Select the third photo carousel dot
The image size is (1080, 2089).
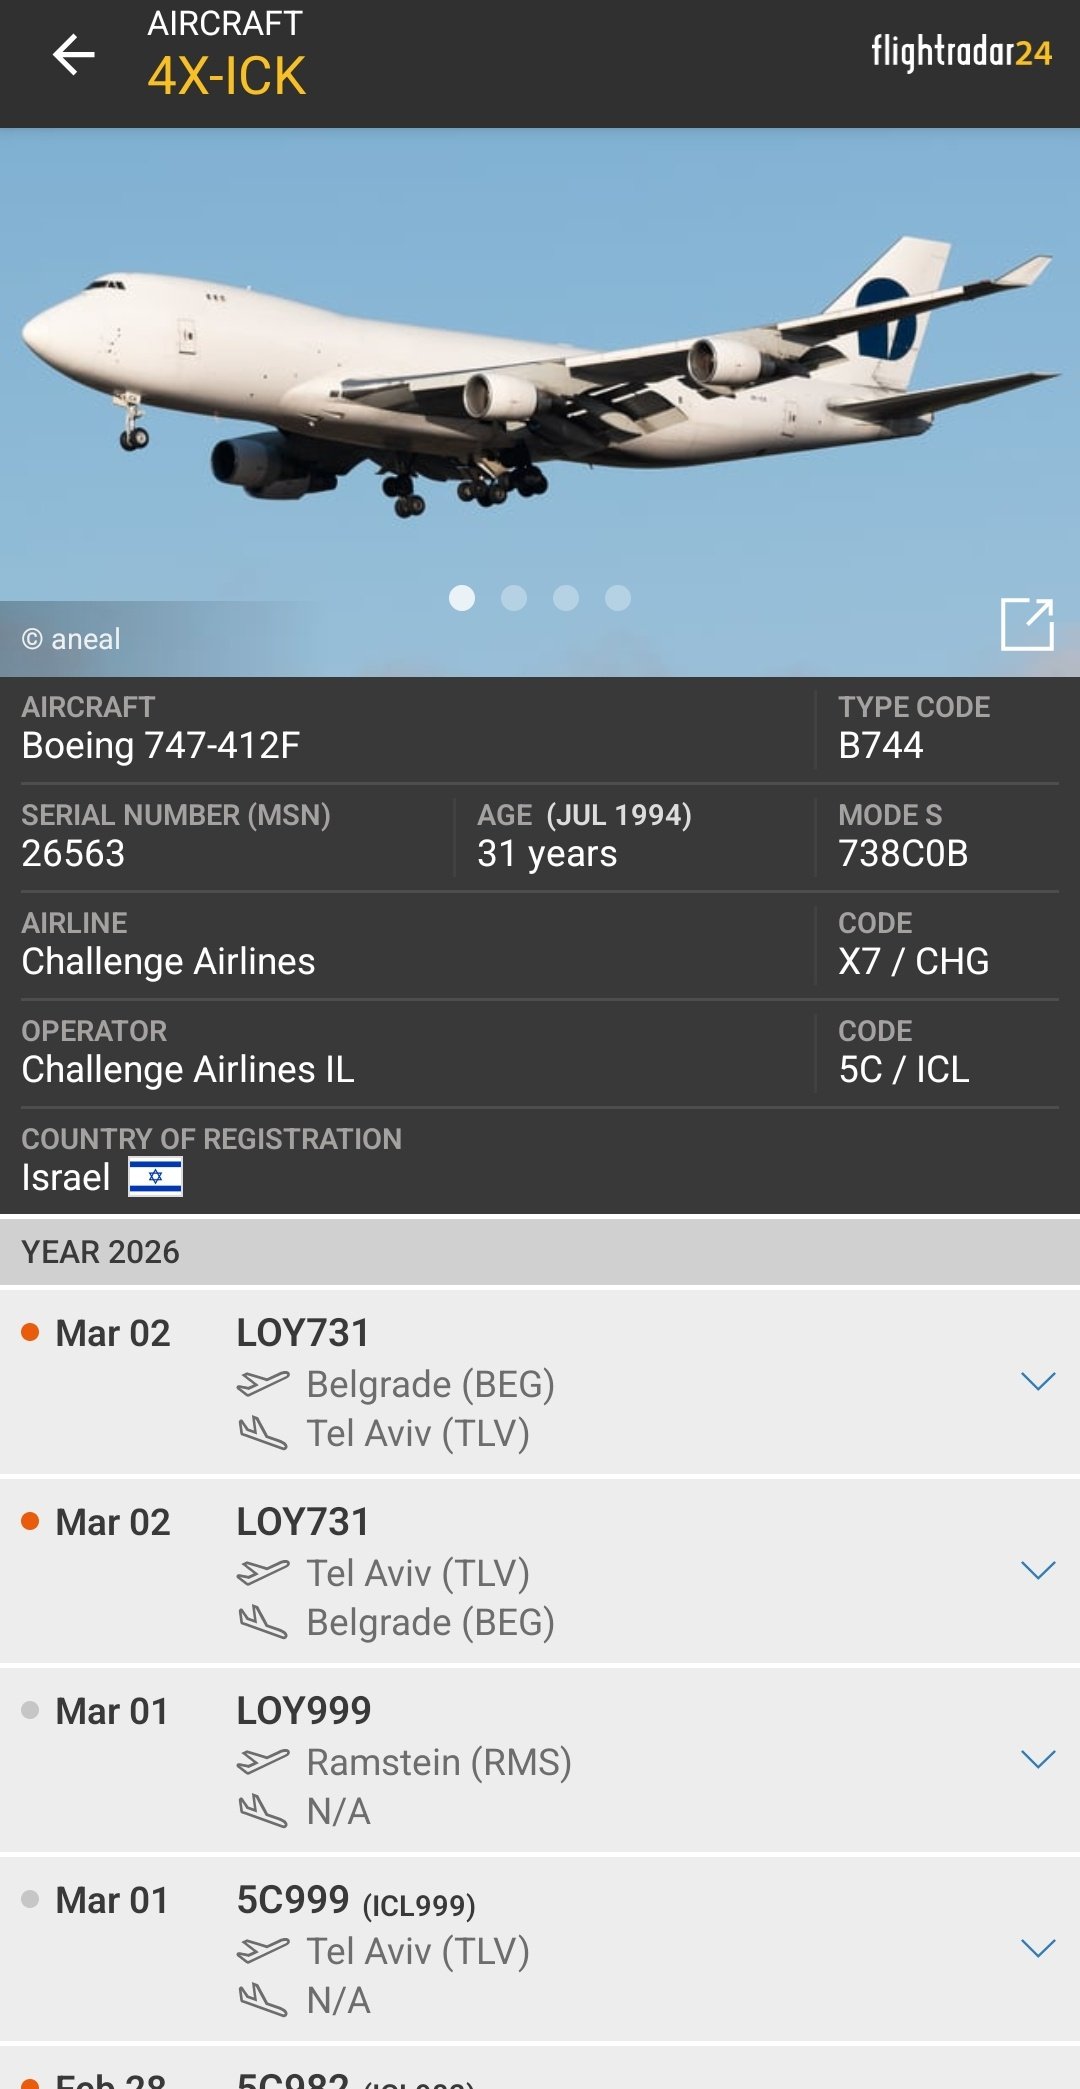(x=566, y=598)
